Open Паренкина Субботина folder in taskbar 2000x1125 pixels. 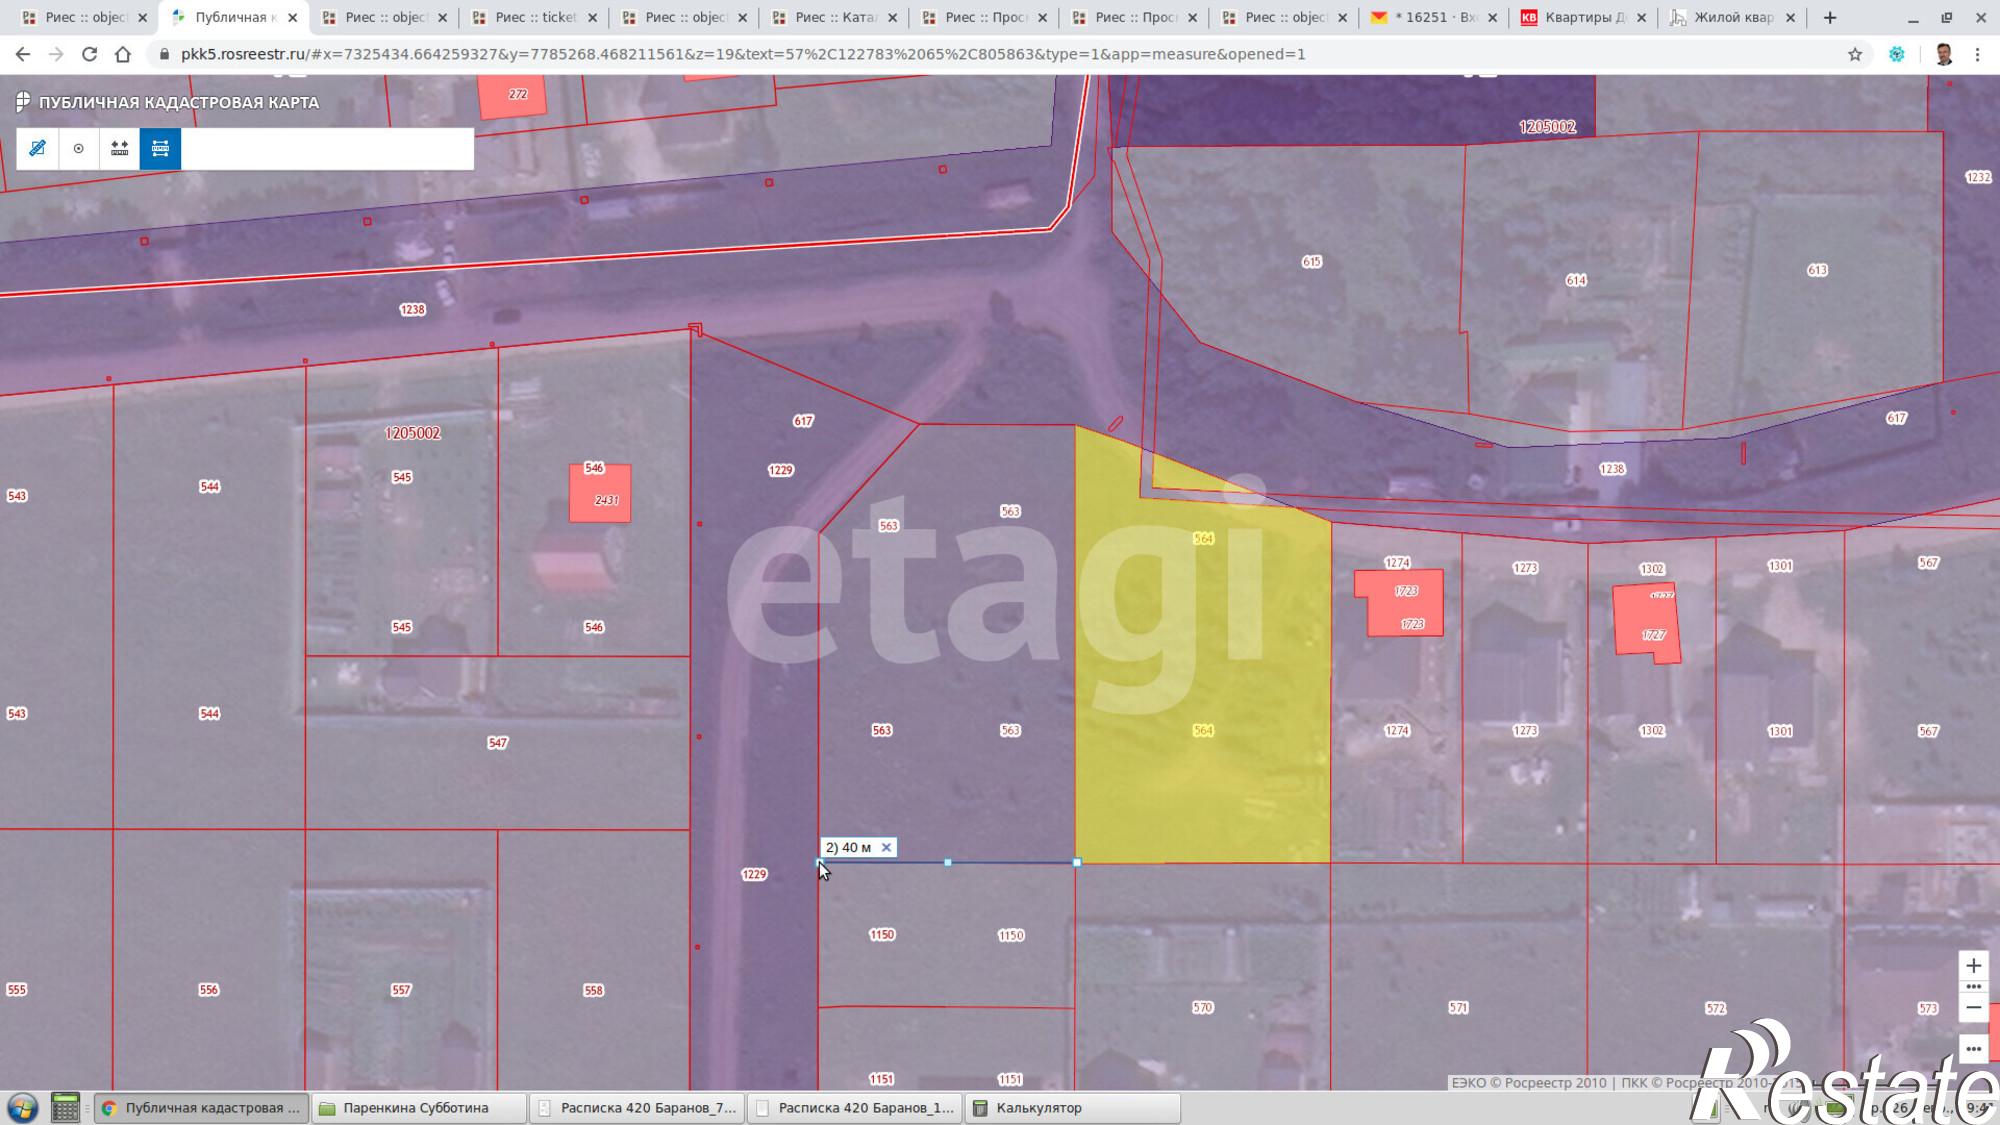pos(419,1108)
